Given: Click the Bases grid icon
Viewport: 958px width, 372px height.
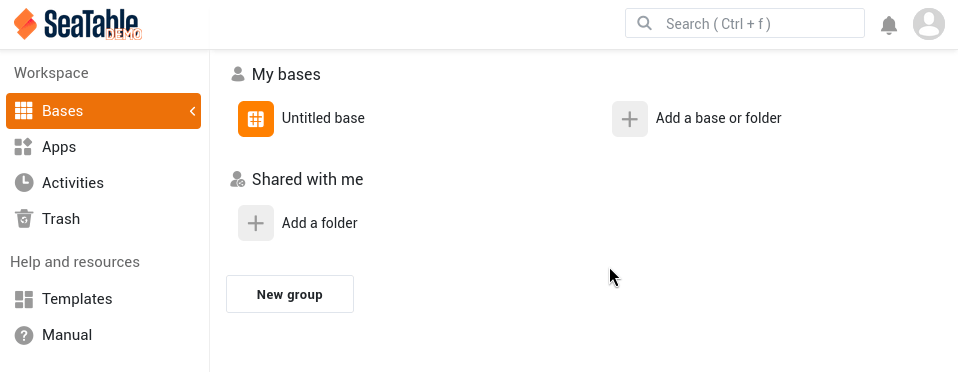Looking at the screenshot, I should (x=24, y=111).
